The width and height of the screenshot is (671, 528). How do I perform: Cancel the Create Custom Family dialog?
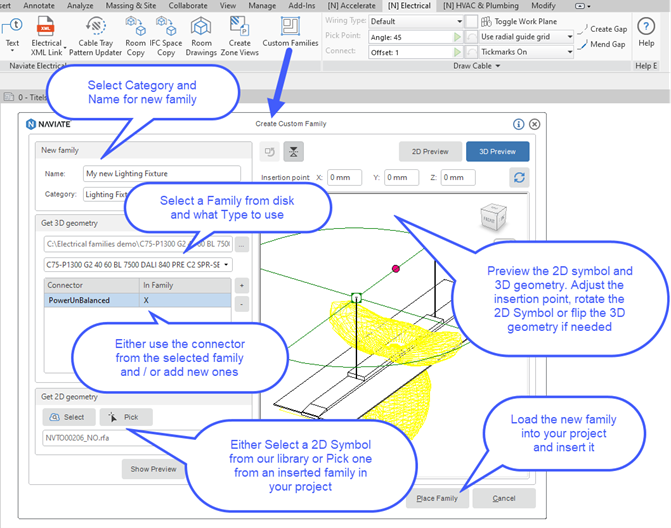coord(504,498)
